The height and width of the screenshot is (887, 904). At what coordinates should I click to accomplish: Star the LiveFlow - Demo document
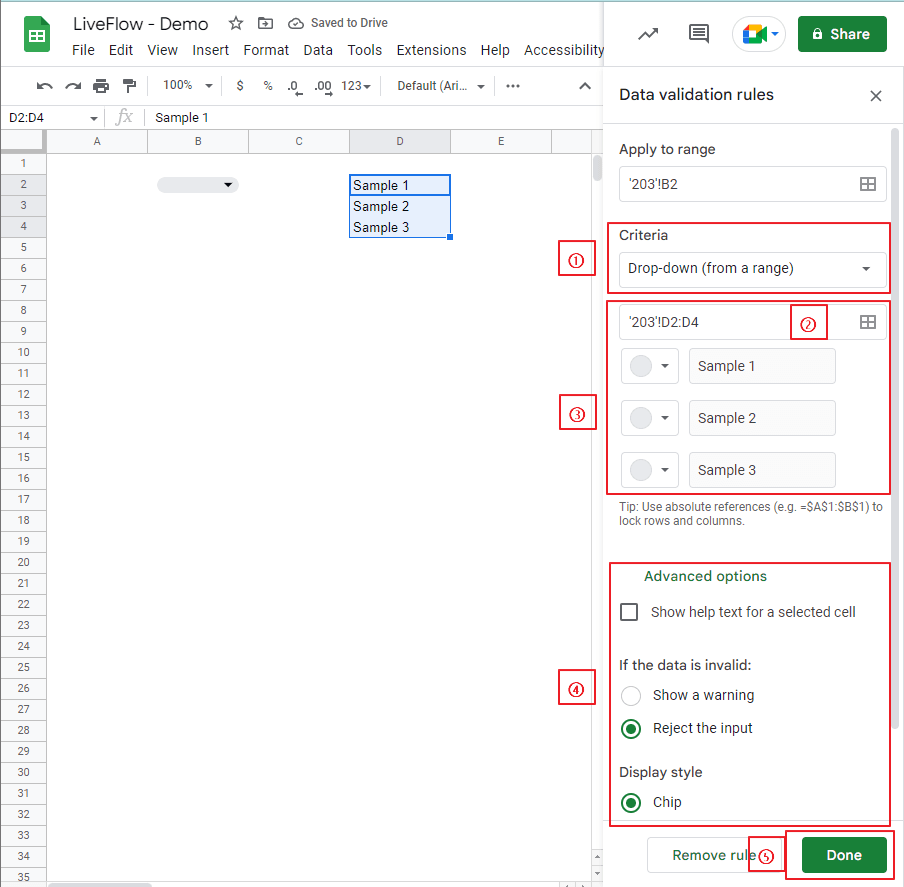click(x=235, y=23)
